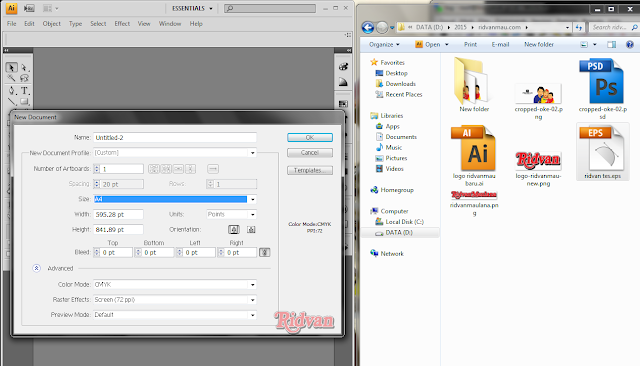The width and height of the screenshot is (640, 366).
Task: Click the right-to-left layout arrow icon
Action: point(213,169)
